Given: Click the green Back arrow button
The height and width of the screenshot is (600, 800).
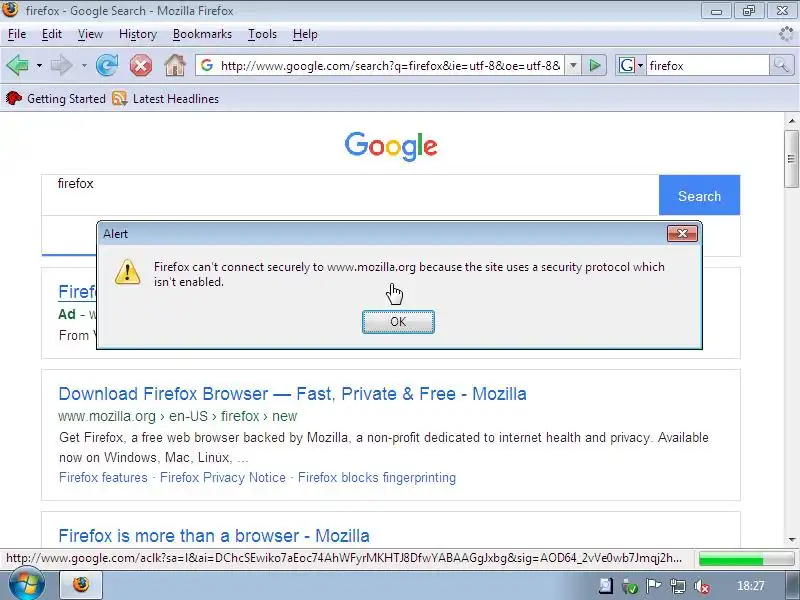Looking at the screenshot, I should click(17, 65).
